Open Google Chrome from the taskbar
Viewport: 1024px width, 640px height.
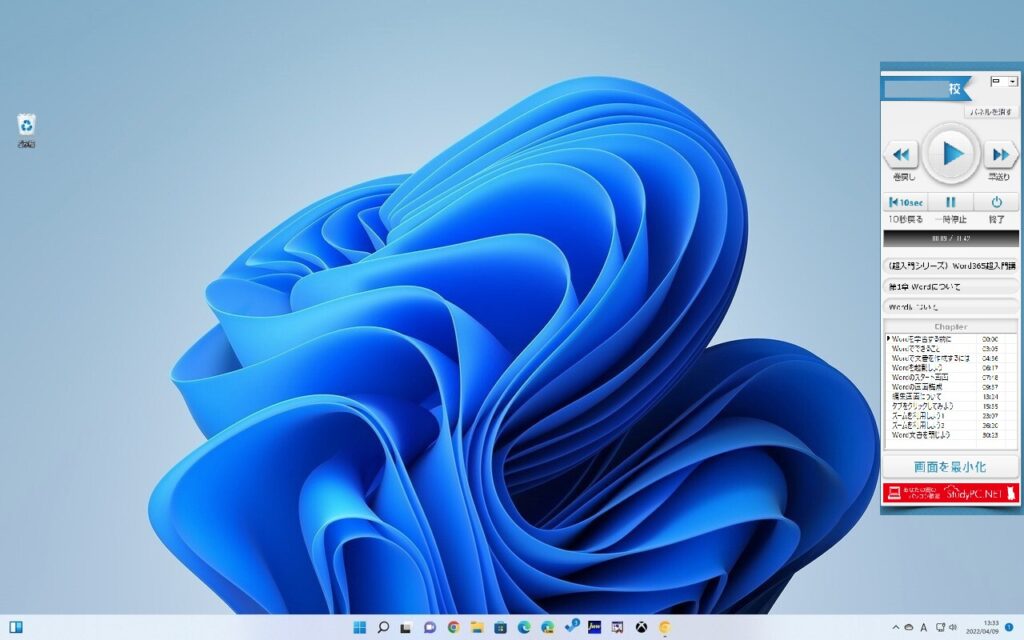click(x=453, y=627)
